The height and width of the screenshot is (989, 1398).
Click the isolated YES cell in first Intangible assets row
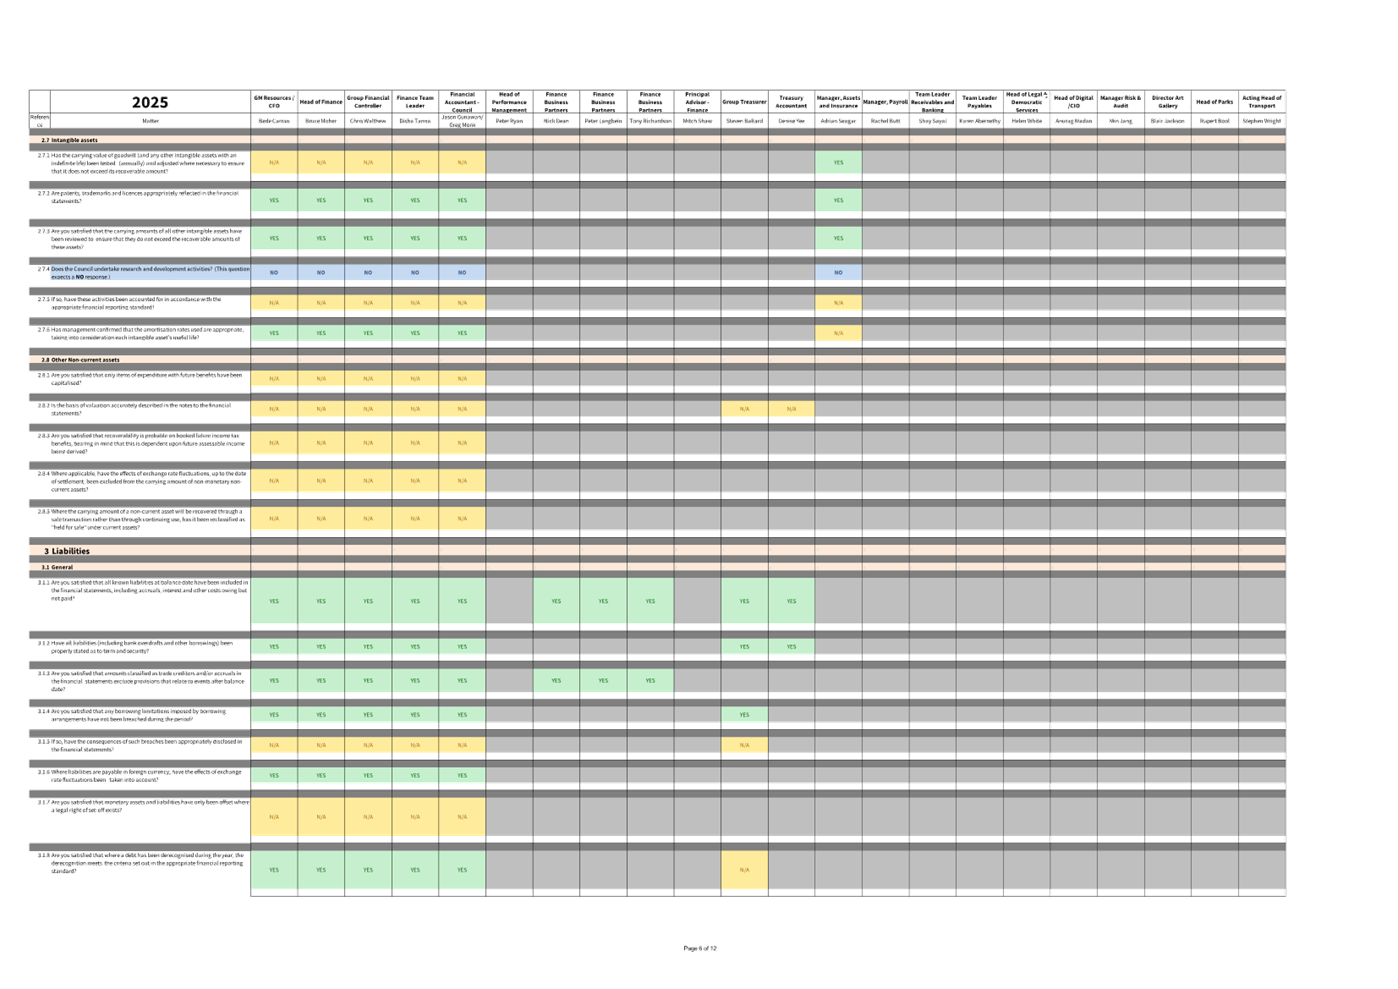838,162
